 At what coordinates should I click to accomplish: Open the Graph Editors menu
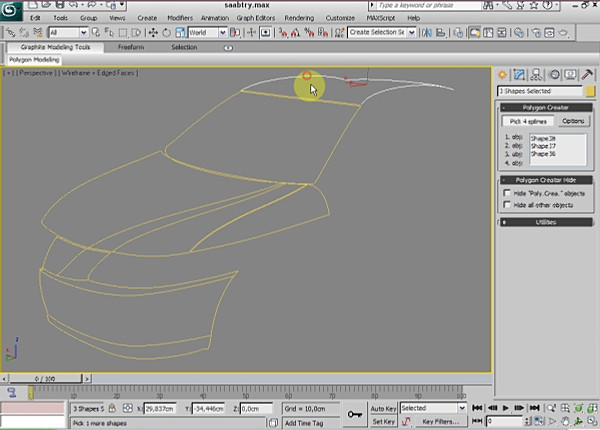coord(256,18)
